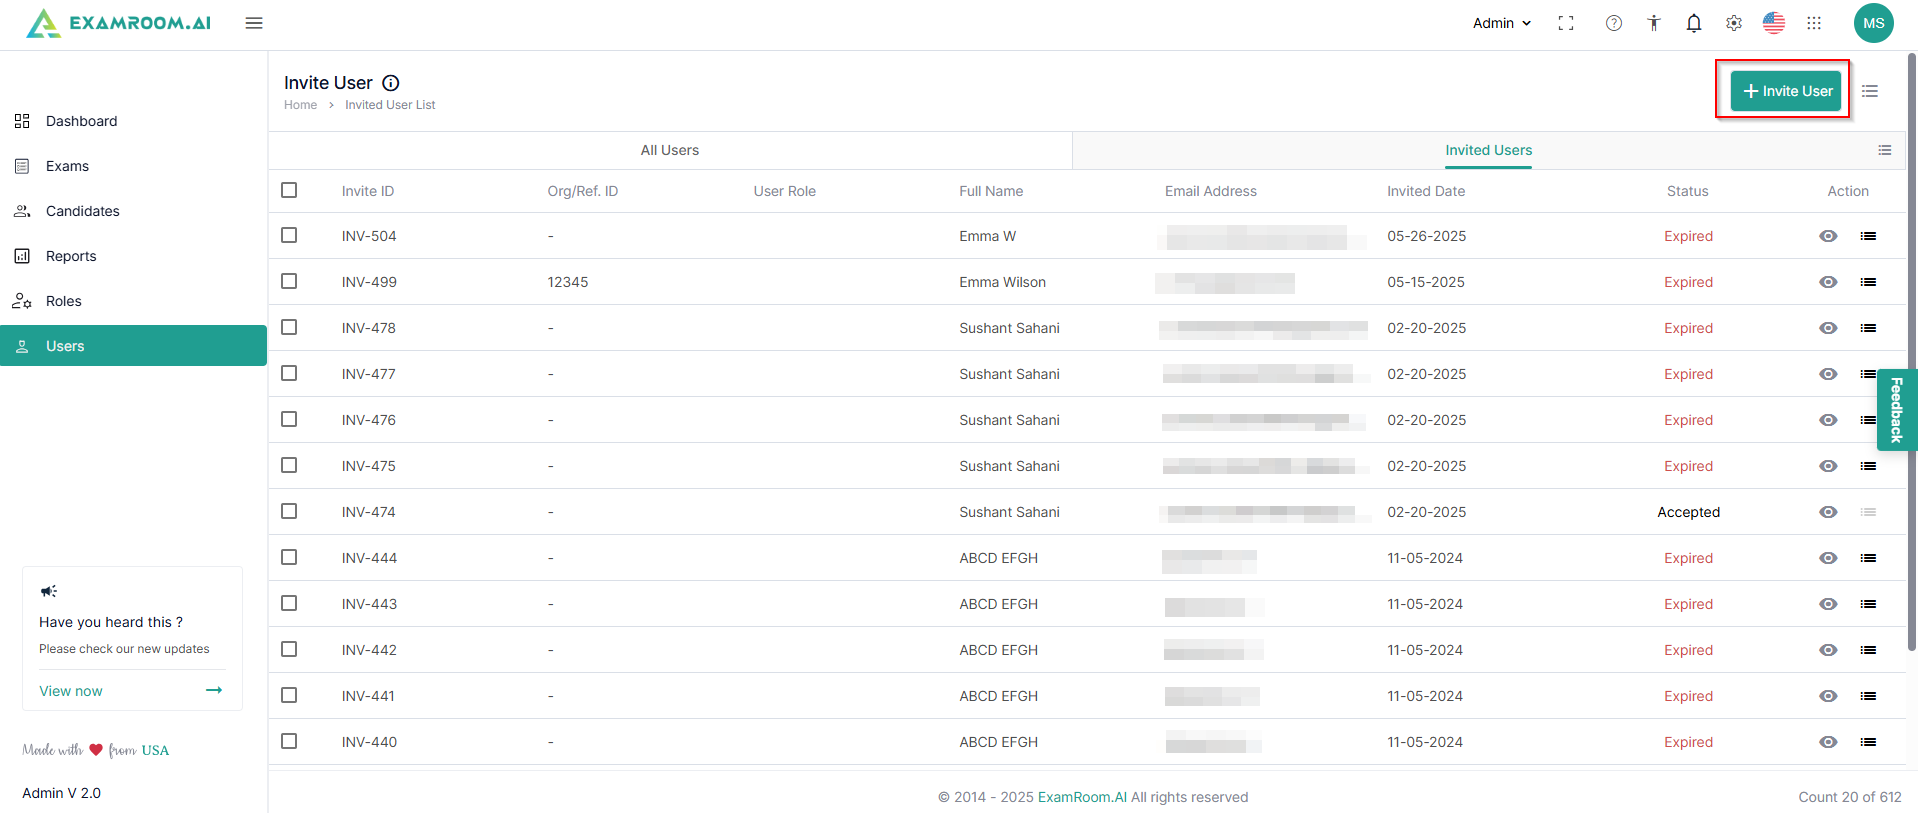
Task: Click the Invite User button
Action: coord(1786,91)
